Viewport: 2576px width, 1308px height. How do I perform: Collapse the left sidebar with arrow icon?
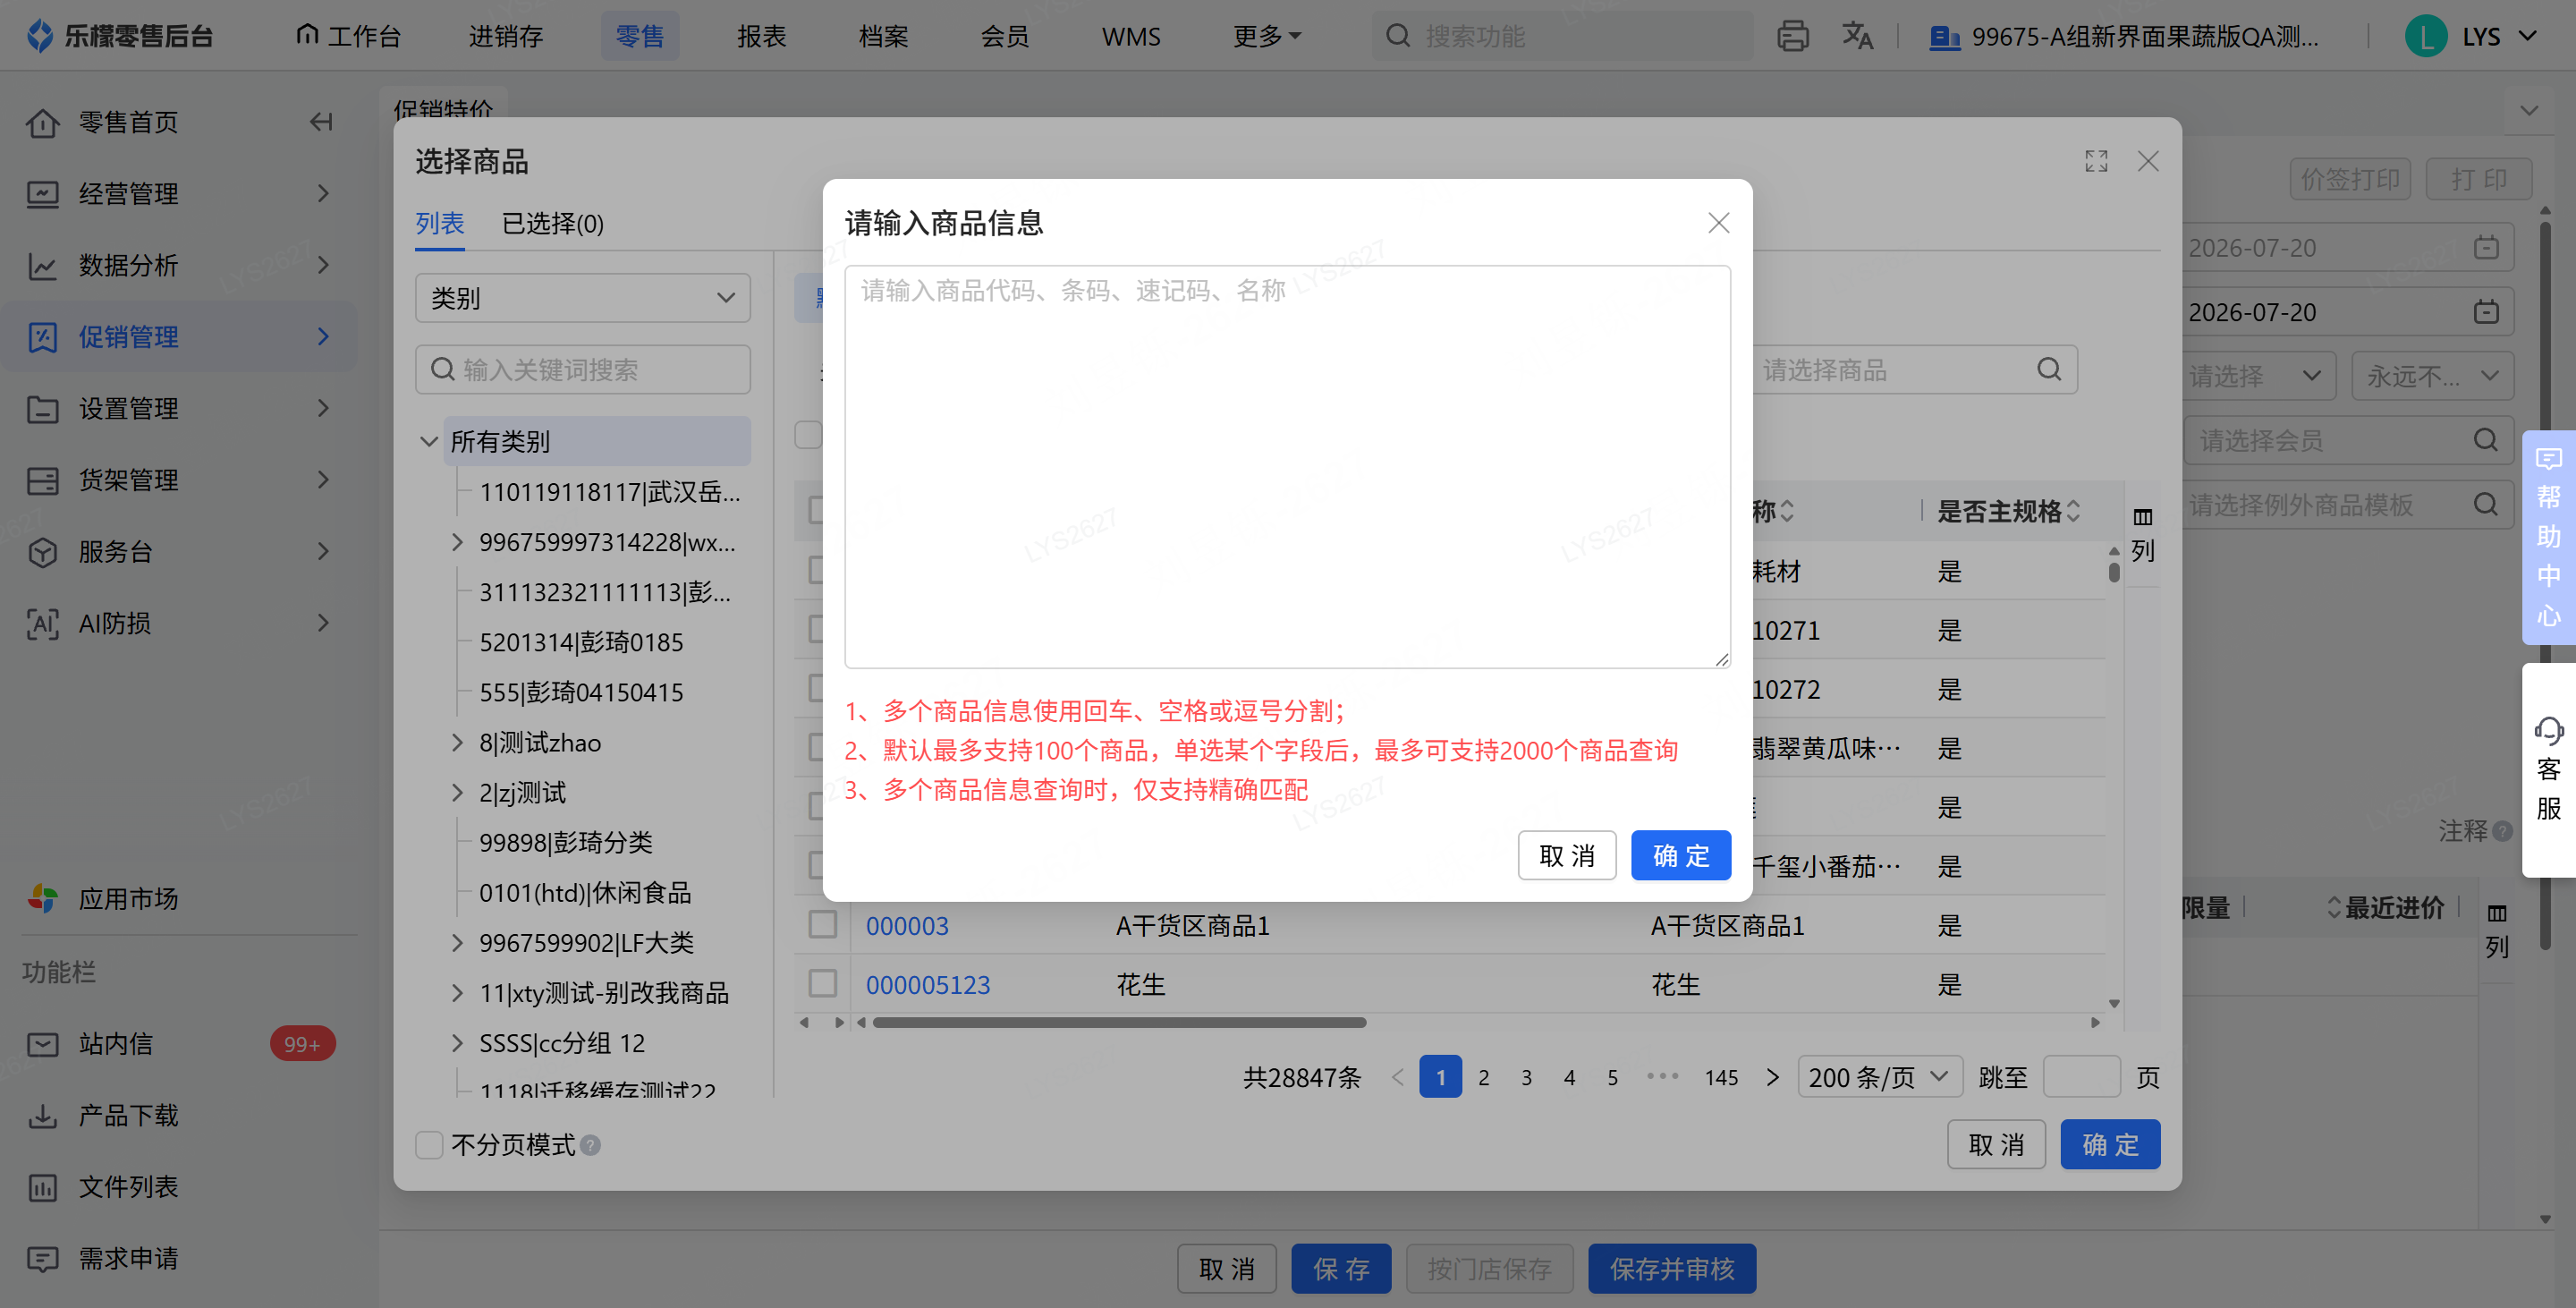(x=321, y=122)
